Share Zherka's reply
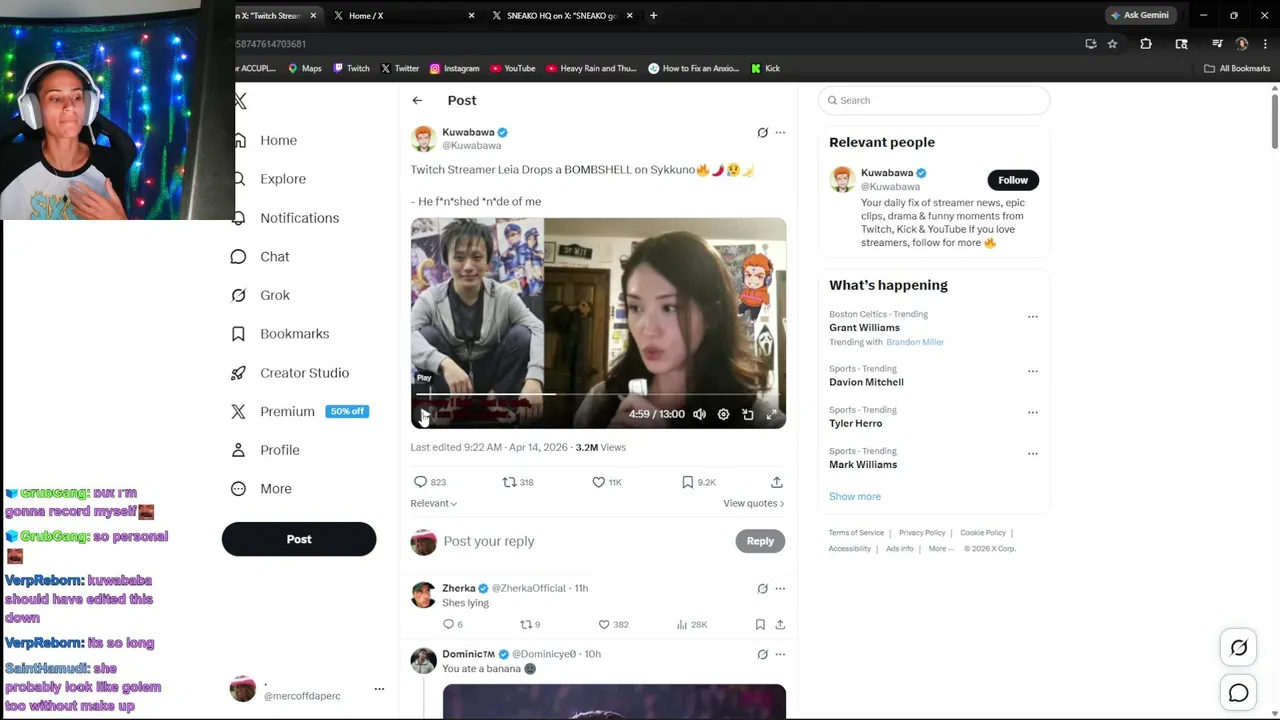1280x720 pixels. 780,624
